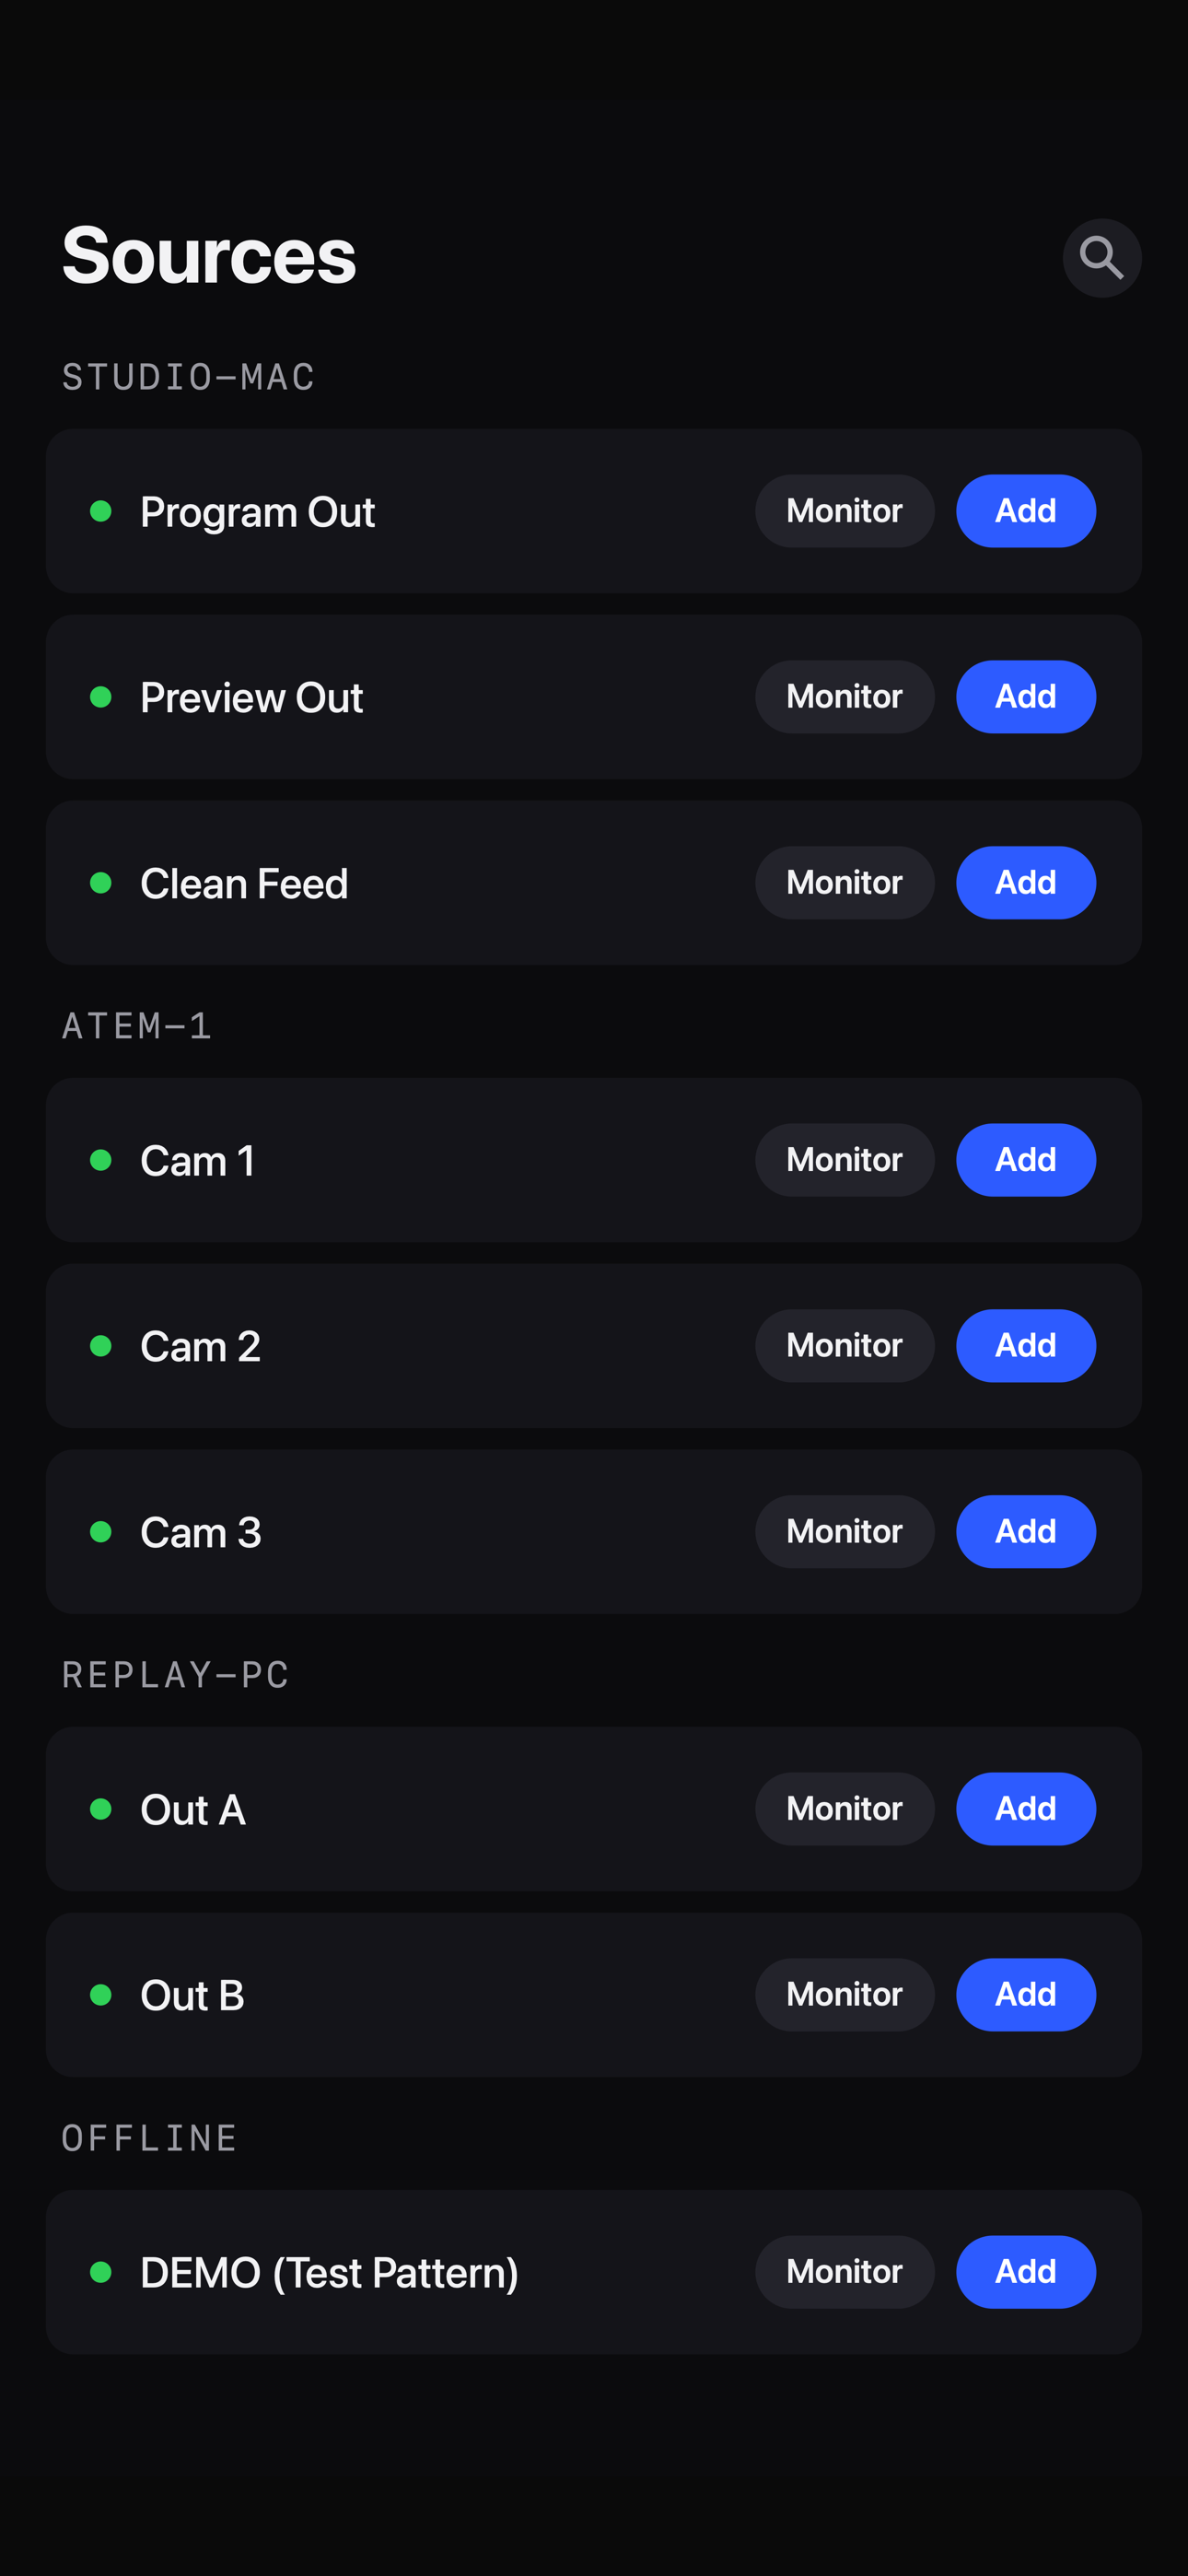Click the green status dot beside Cam 2
The height and width of the screenshot is (2576, 1188).
(101, 1345)
